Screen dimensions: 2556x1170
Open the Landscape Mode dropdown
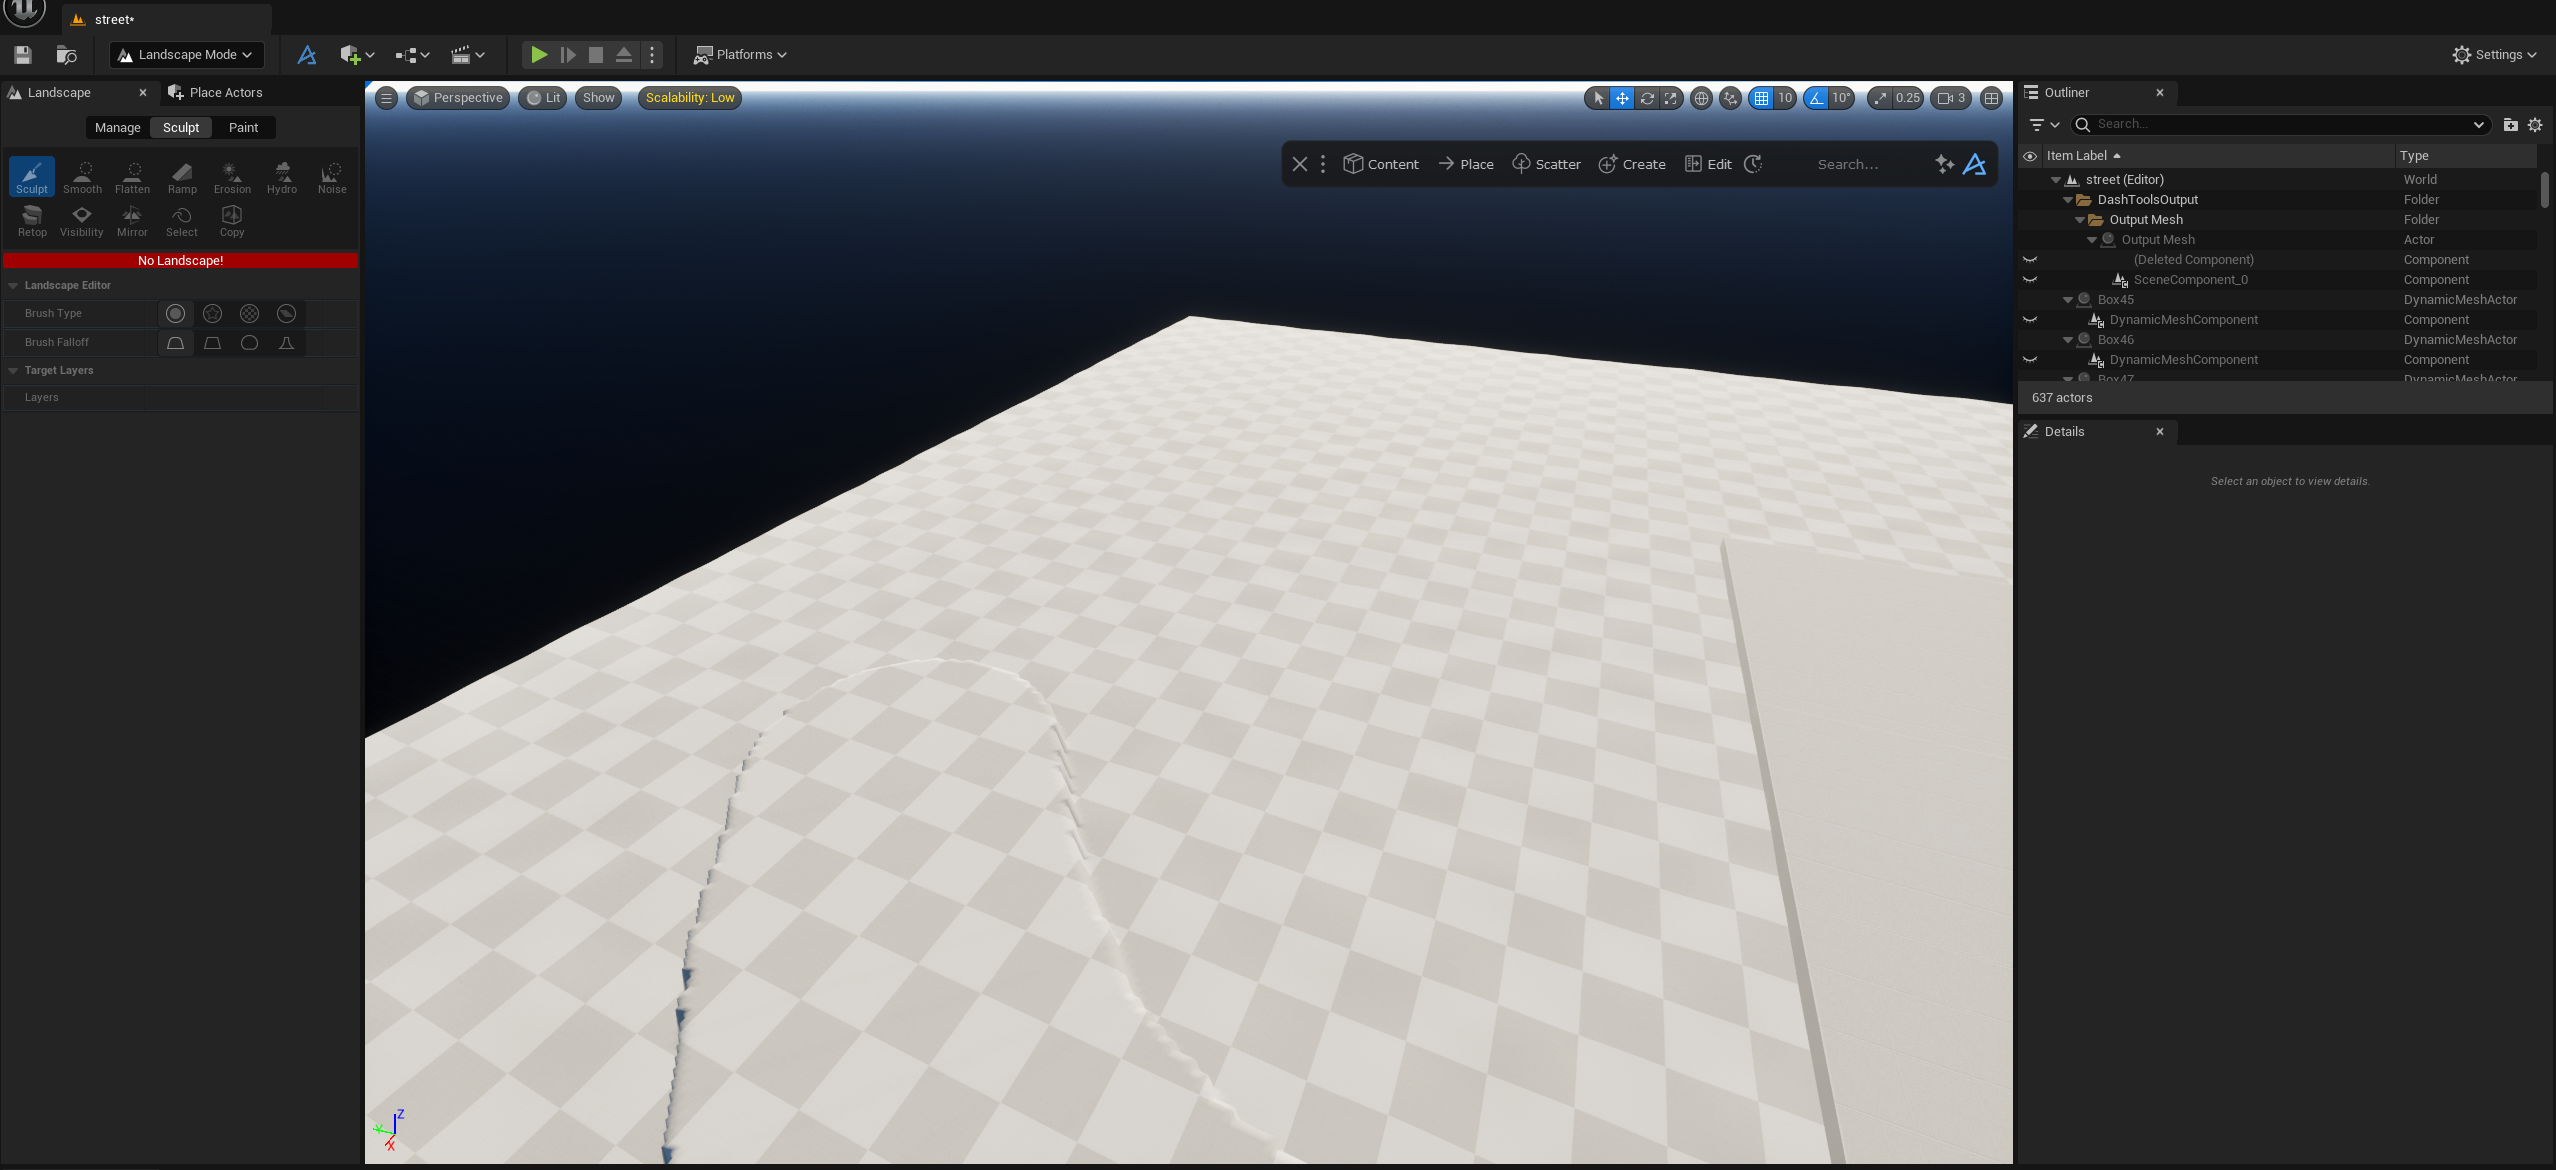point(186,55)
